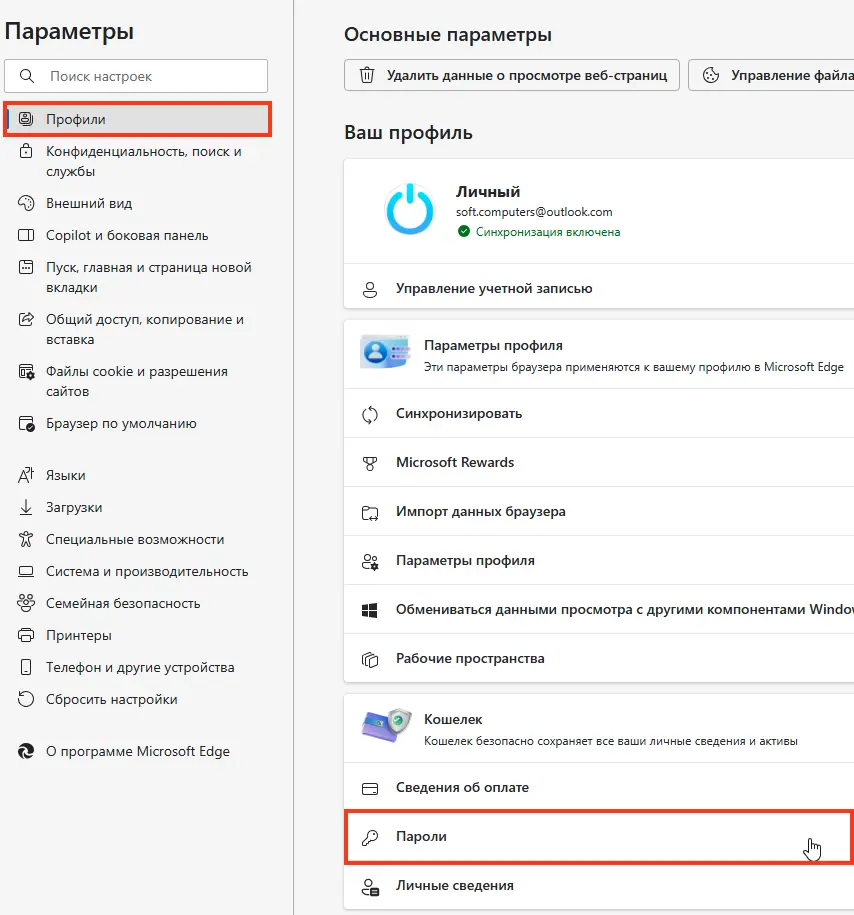The height and width of the screenshot is (915, 854).
Task: Click the Edge logo next to О программе
Action: [x=26, y=751]
